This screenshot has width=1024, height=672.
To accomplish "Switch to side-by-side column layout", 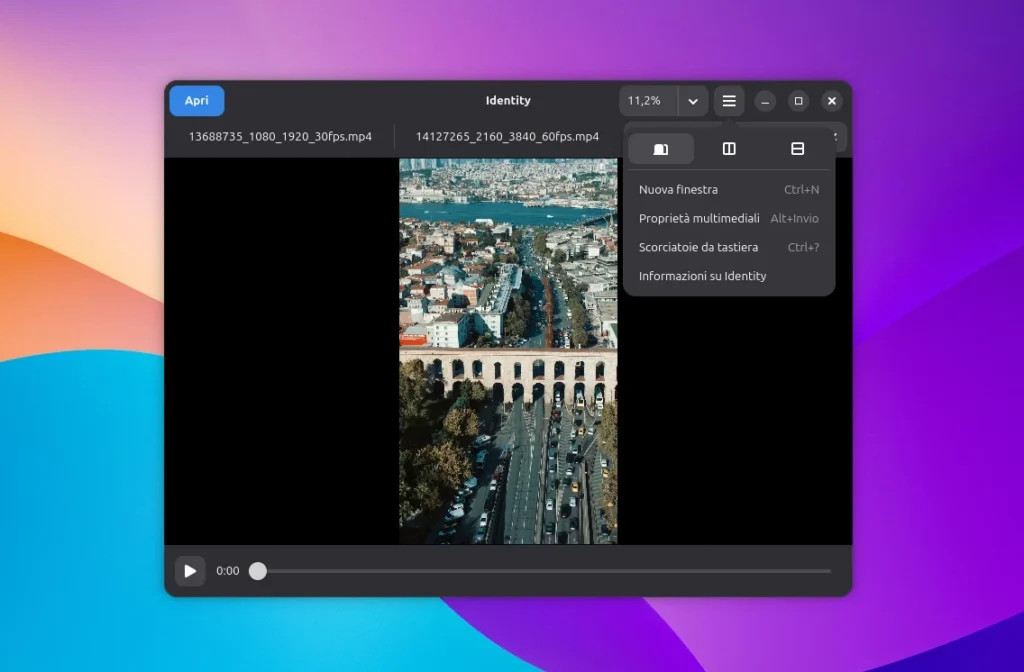I will tap(729, 149).
